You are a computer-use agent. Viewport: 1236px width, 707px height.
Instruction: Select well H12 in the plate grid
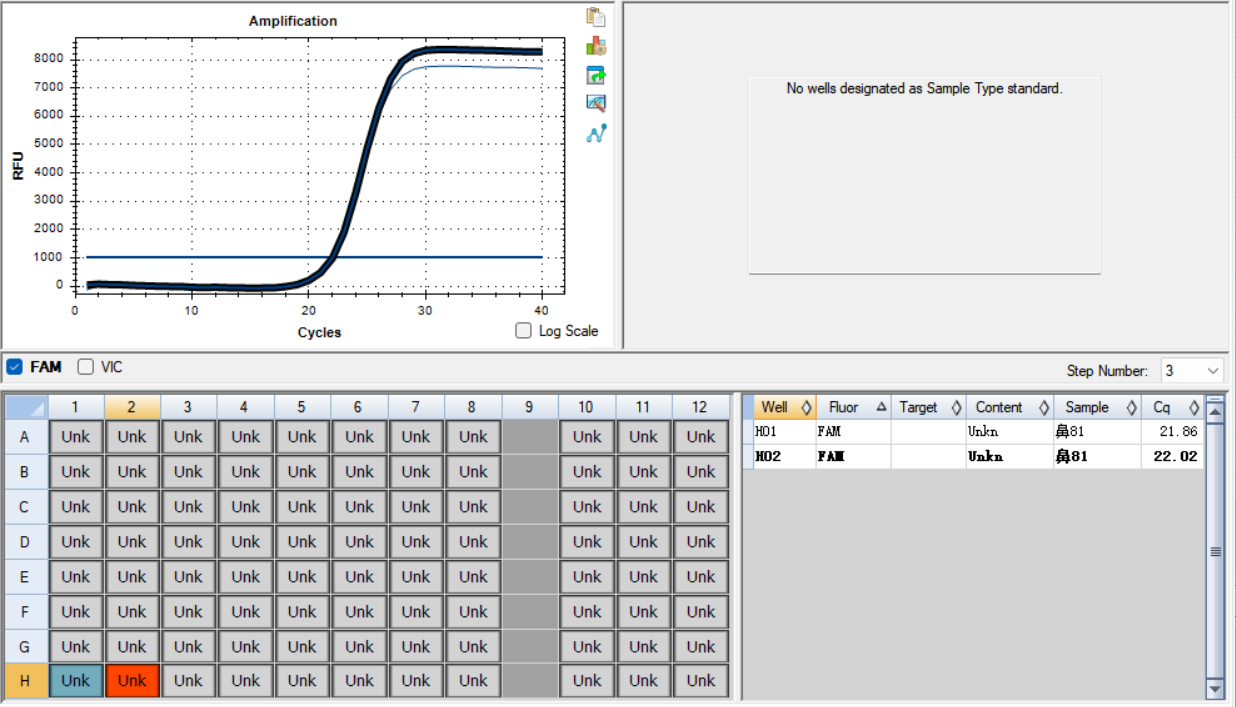pyautogui.click(x=700, y=681)
